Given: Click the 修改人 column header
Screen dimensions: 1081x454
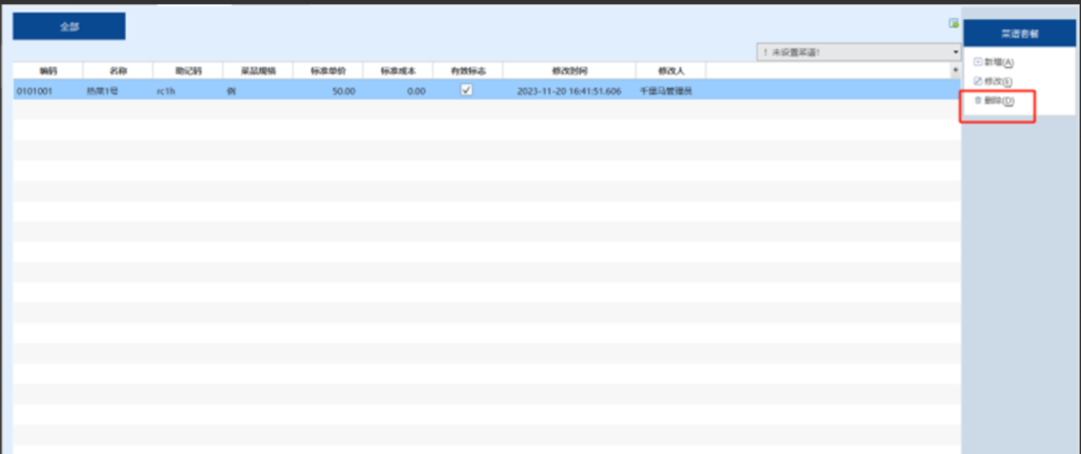Looking at the screenshot, I should [670, 71].
